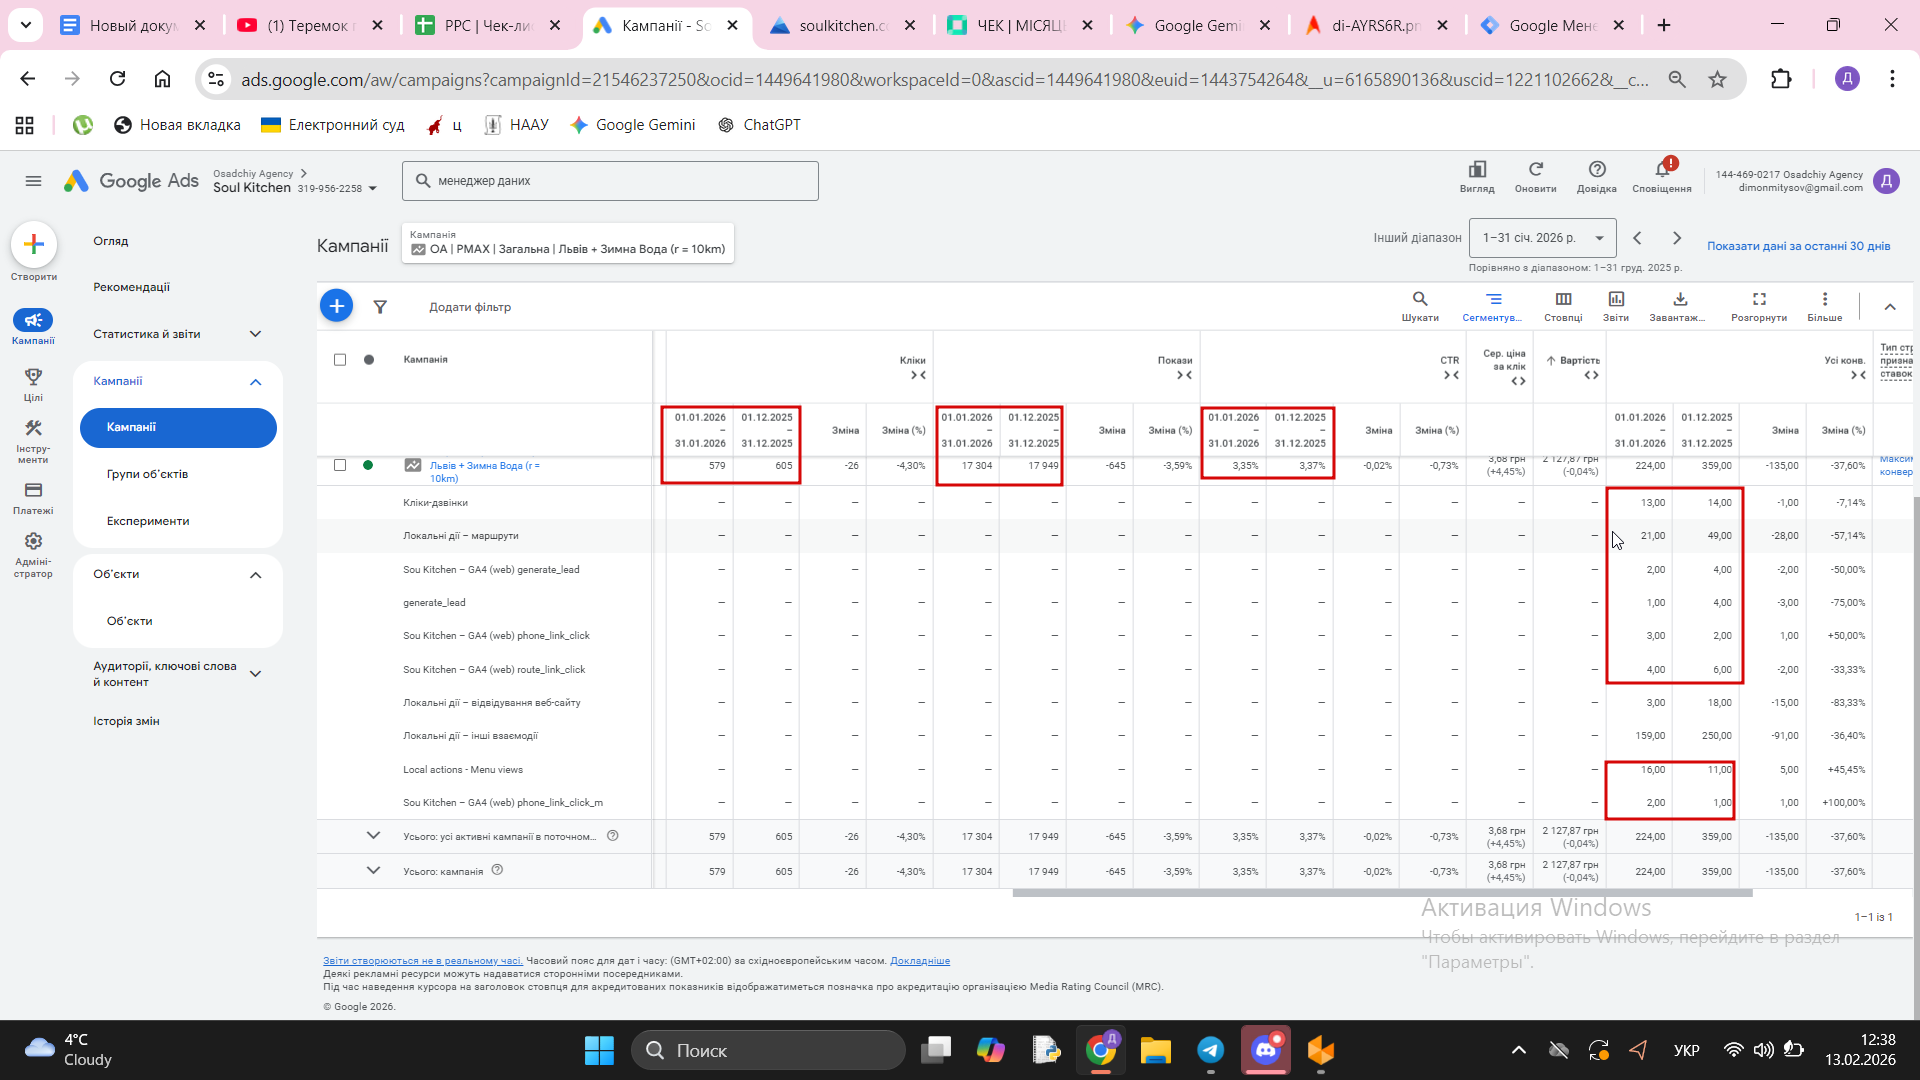
Task: Click the blue plus add campaign button
Action: 337,306
